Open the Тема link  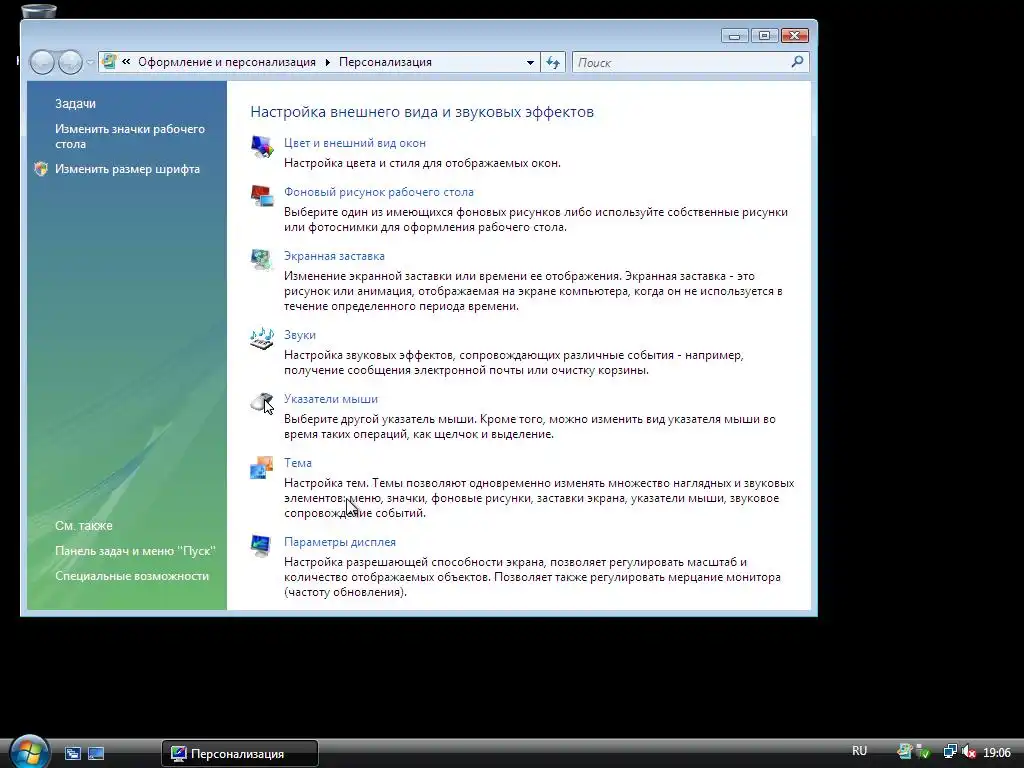298,463
